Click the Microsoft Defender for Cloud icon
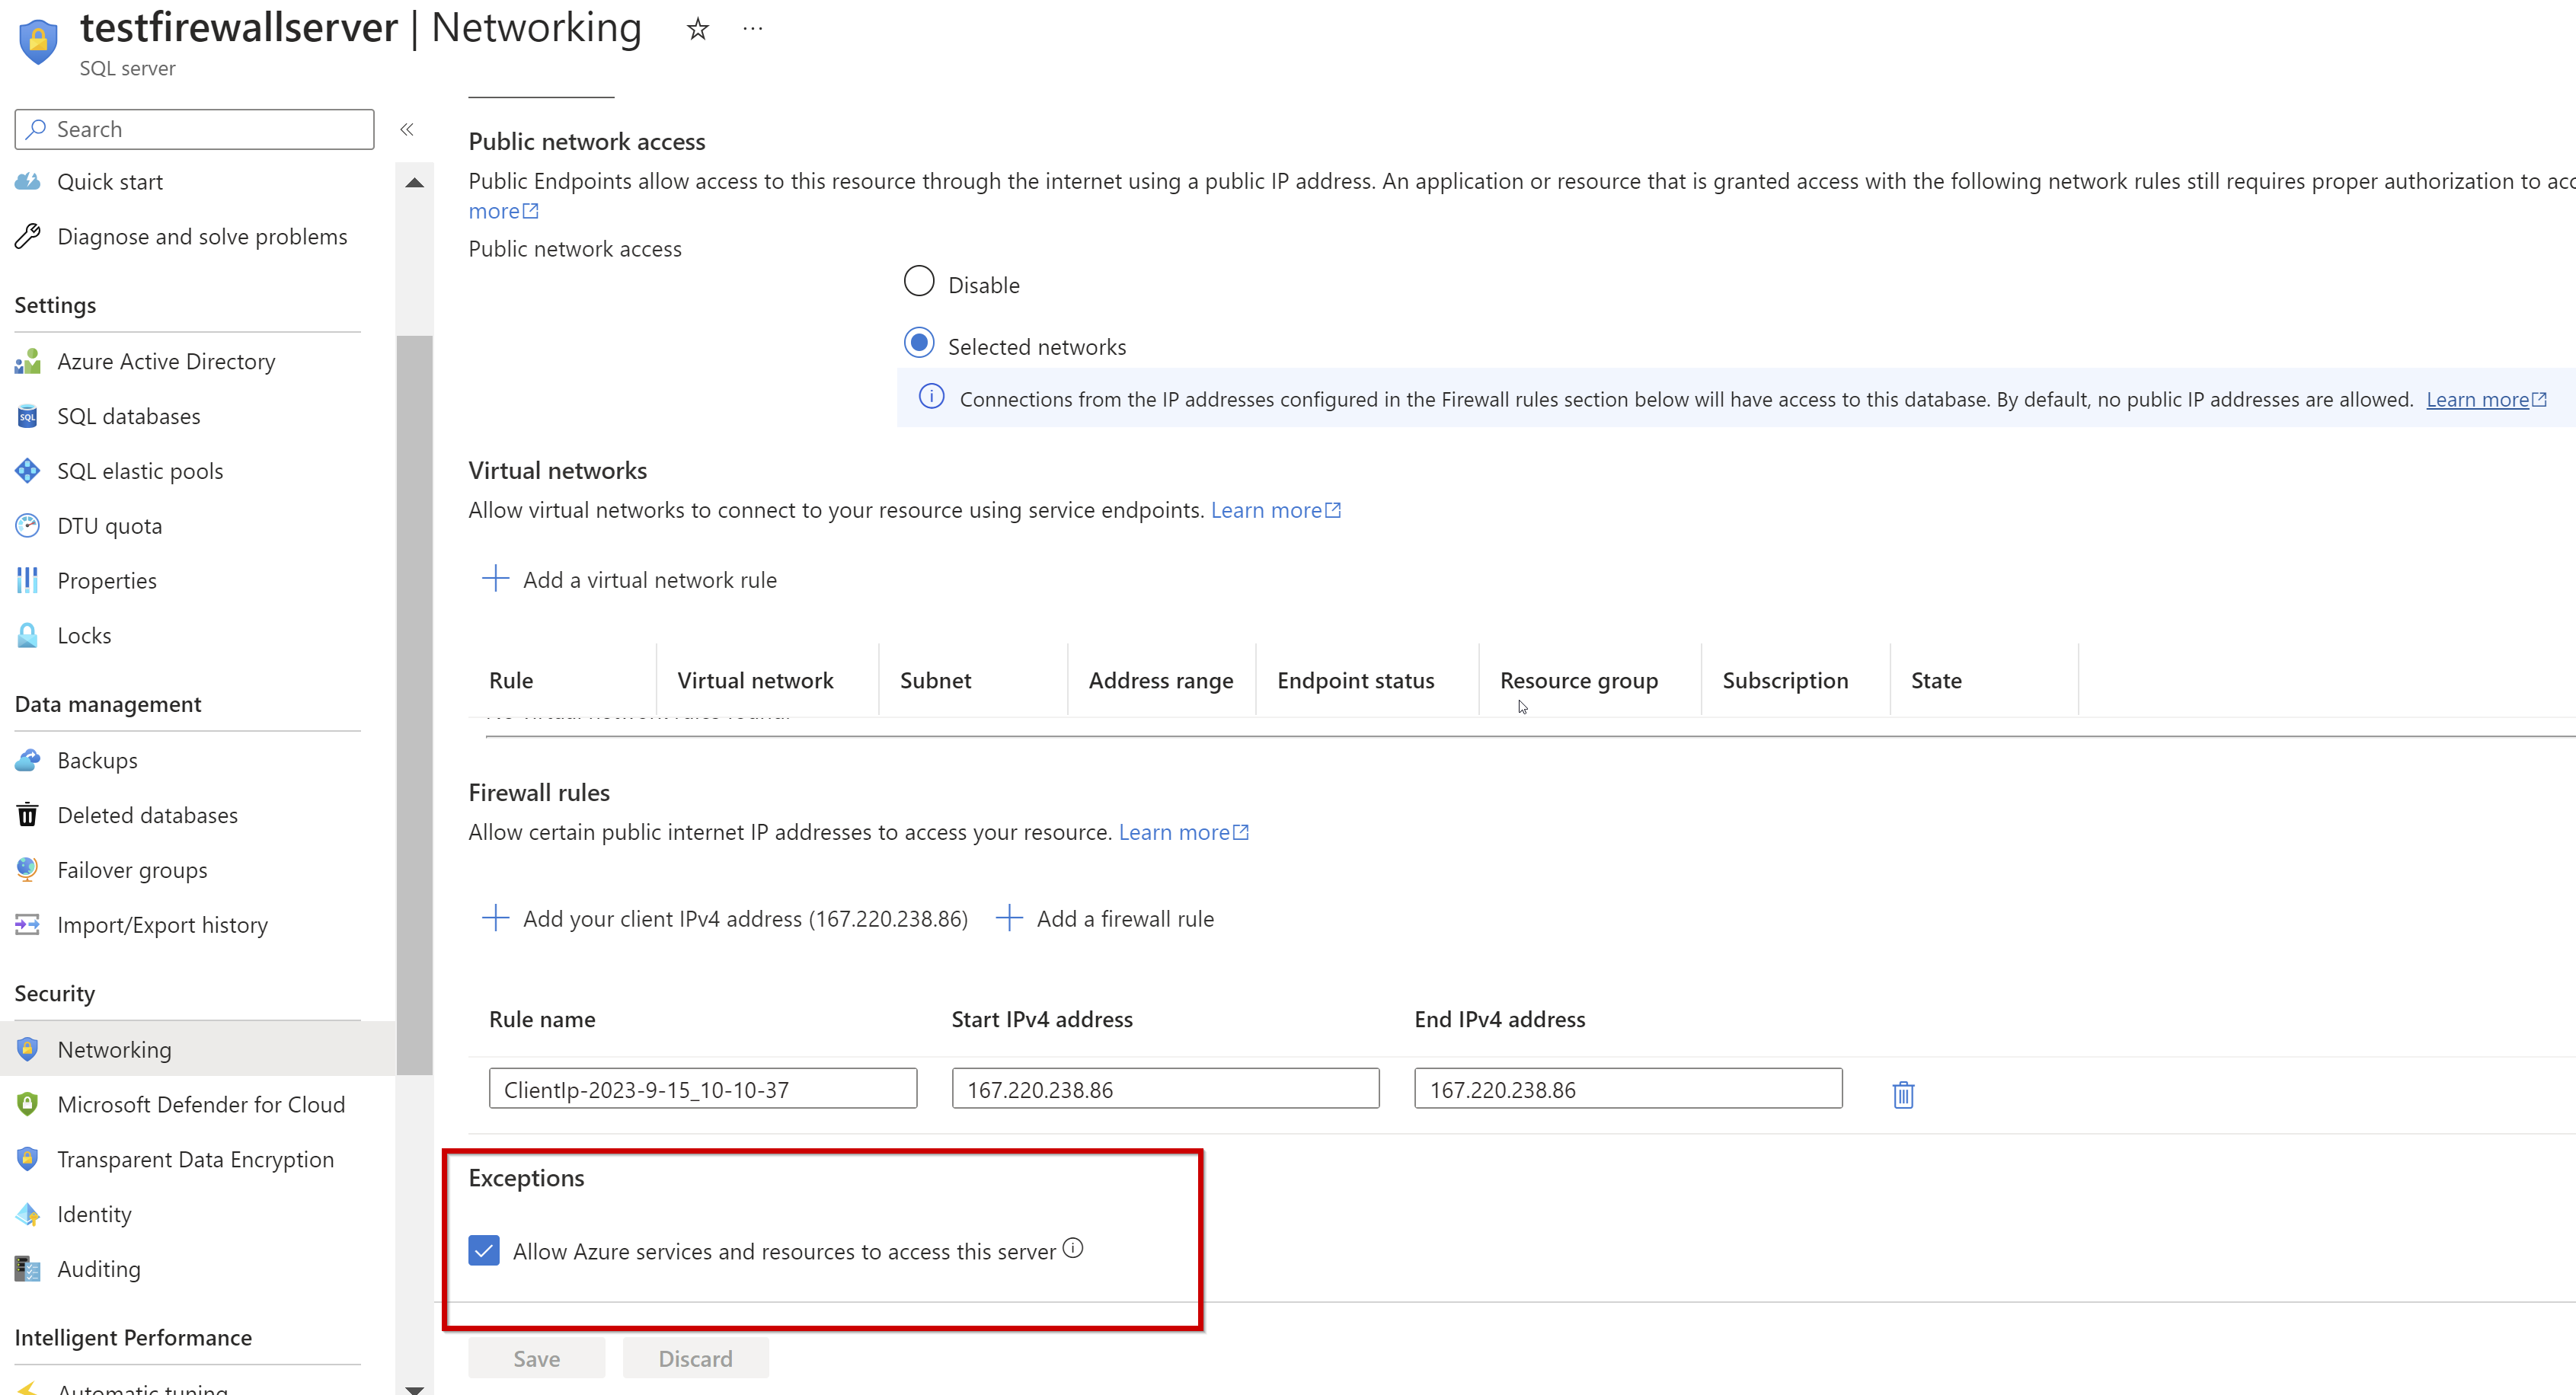The image size is (2576, 1395). 28,1104
